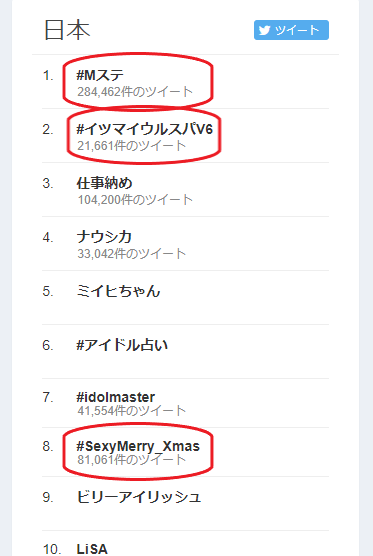
Task: Click the 21,661件のツイート count text
Action: point(132,146)
